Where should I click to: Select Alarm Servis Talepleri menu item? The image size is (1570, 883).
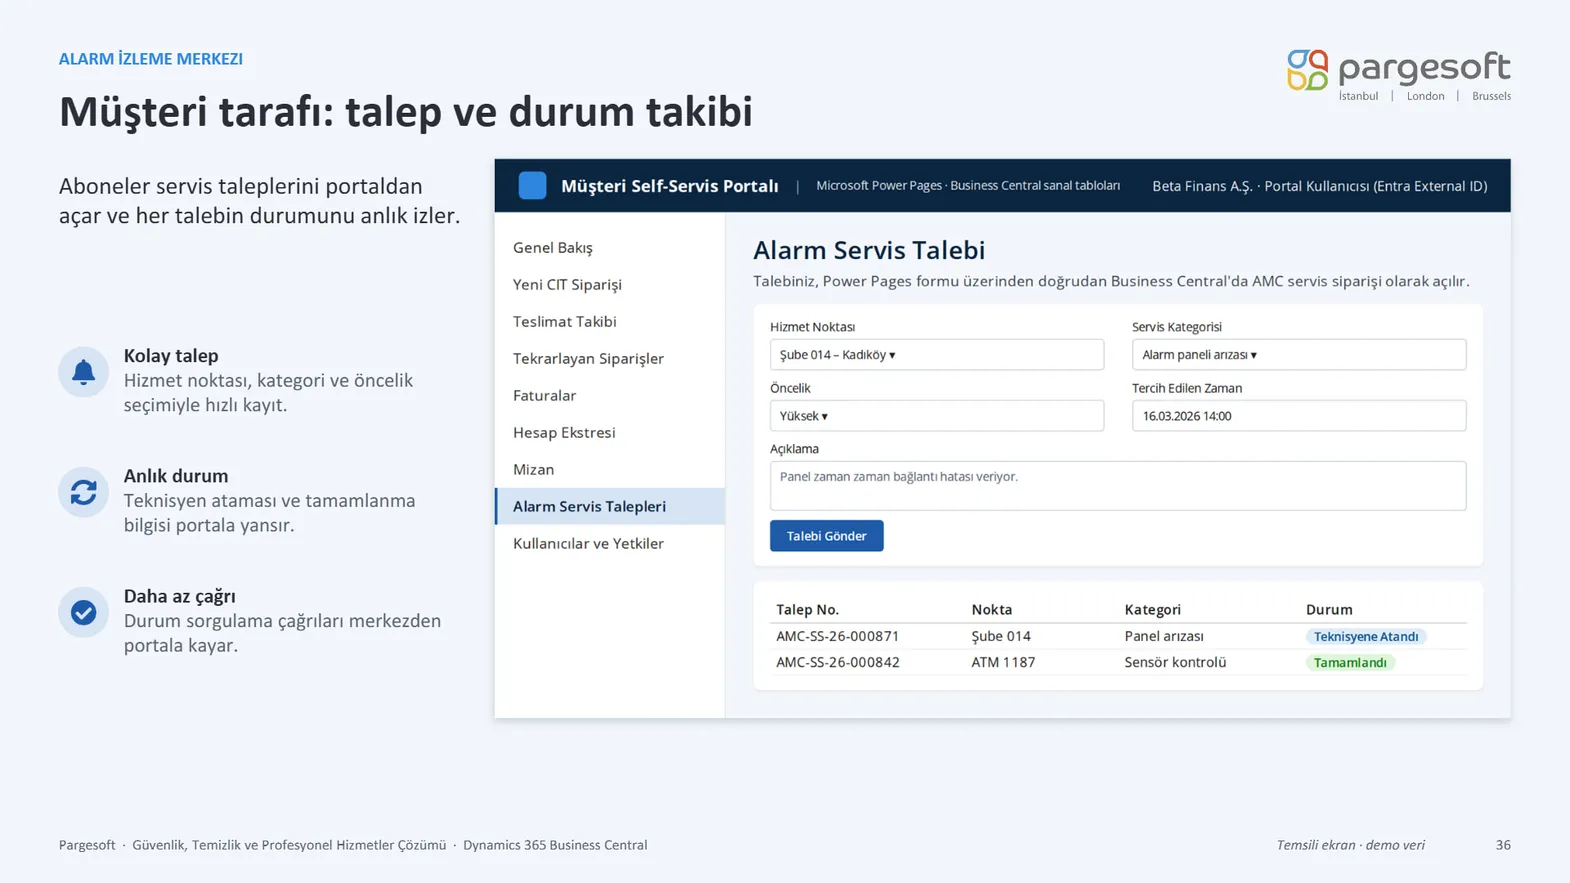(x=610, y=506)
